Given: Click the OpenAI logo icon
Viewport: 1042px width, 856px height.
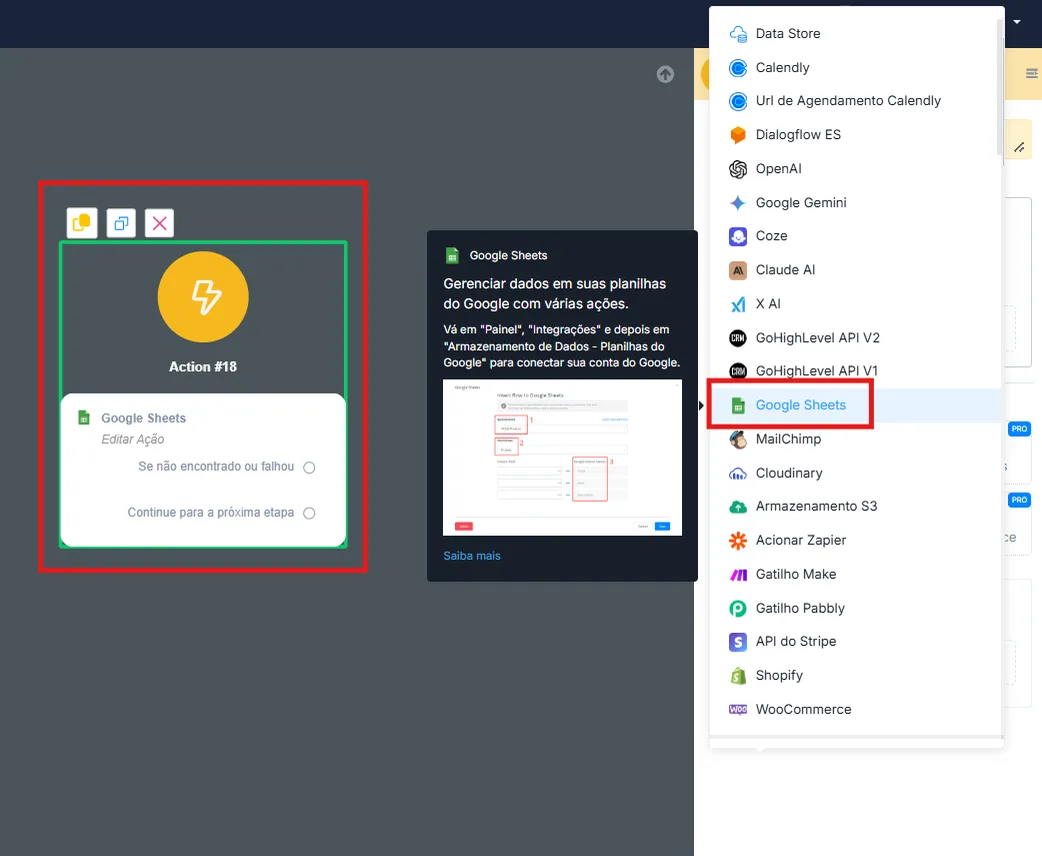Looking at the screenshot, I should click(x=738, y=169).
